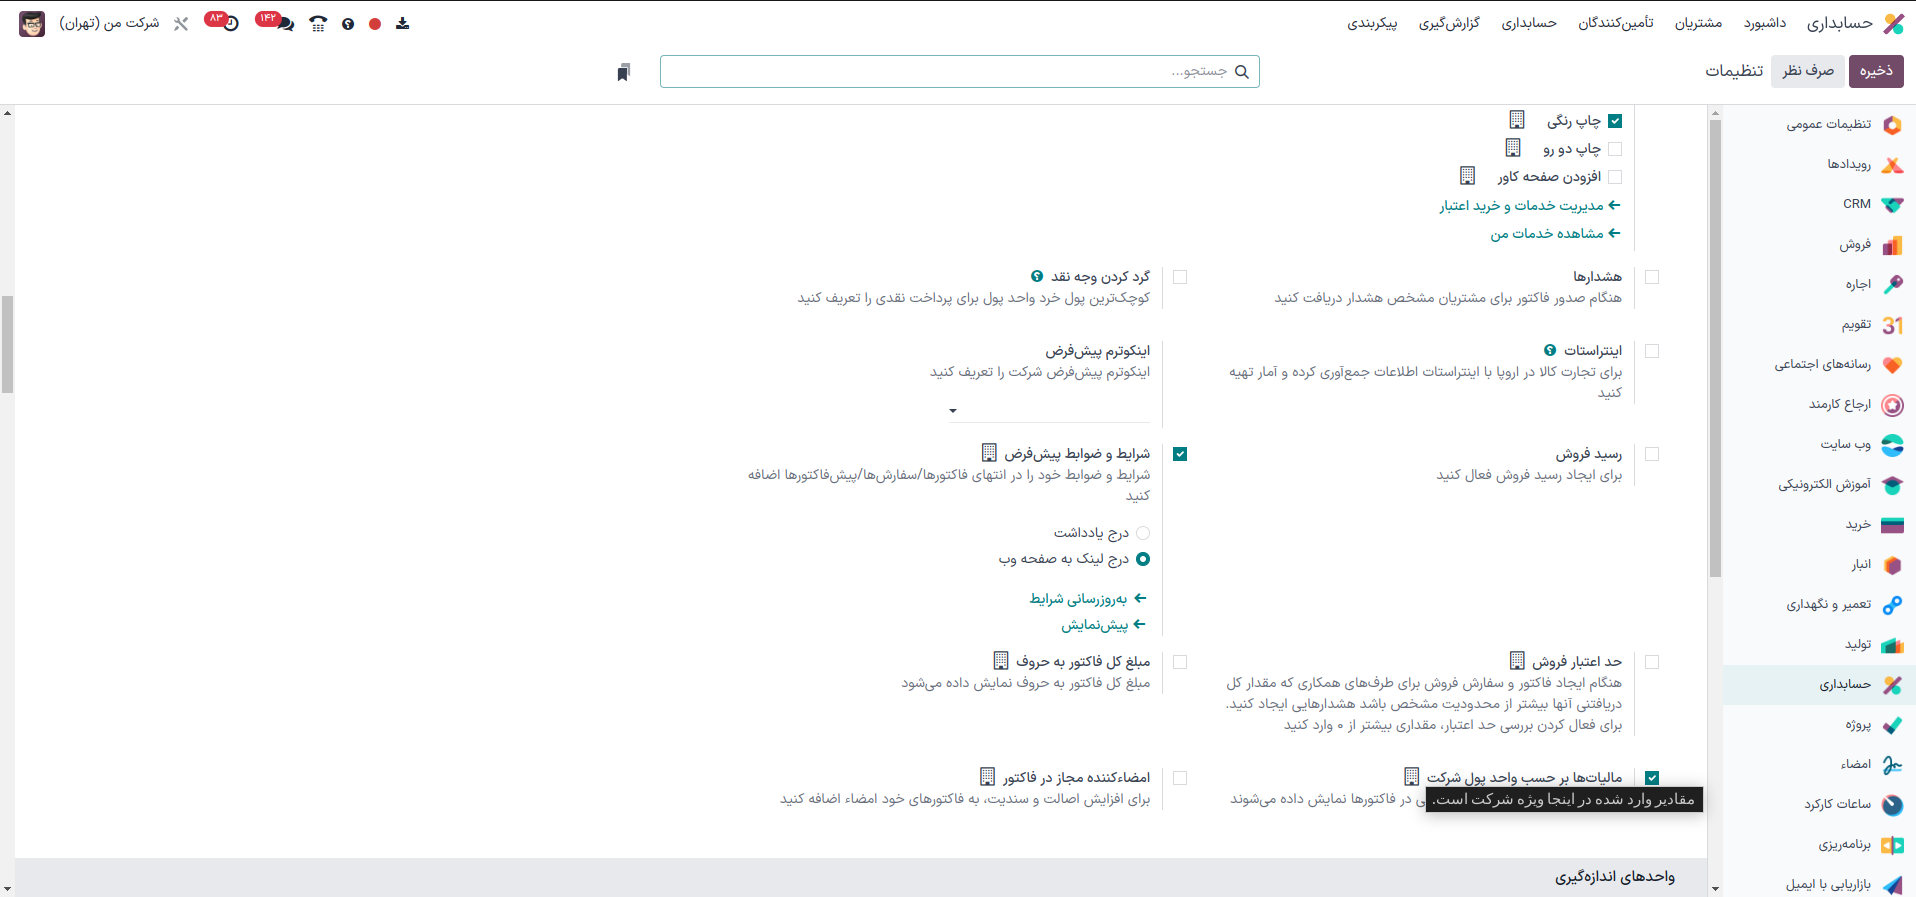
Task: Click the debug tools wrench icon
Action: tap(181, 23)
